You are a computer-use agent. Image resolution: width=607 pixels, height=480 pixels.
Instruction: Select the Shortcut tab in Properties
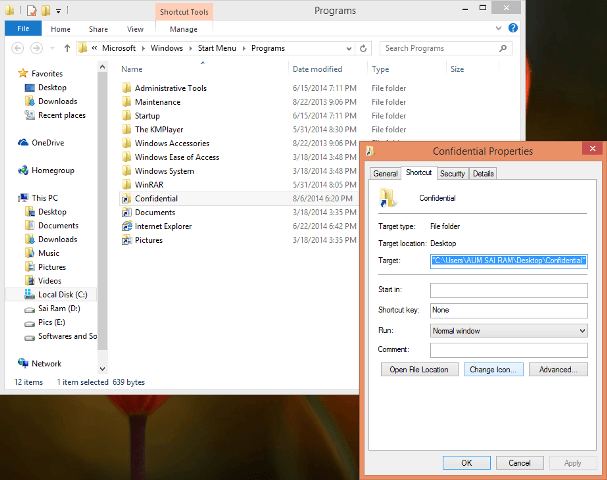[418, 173]
